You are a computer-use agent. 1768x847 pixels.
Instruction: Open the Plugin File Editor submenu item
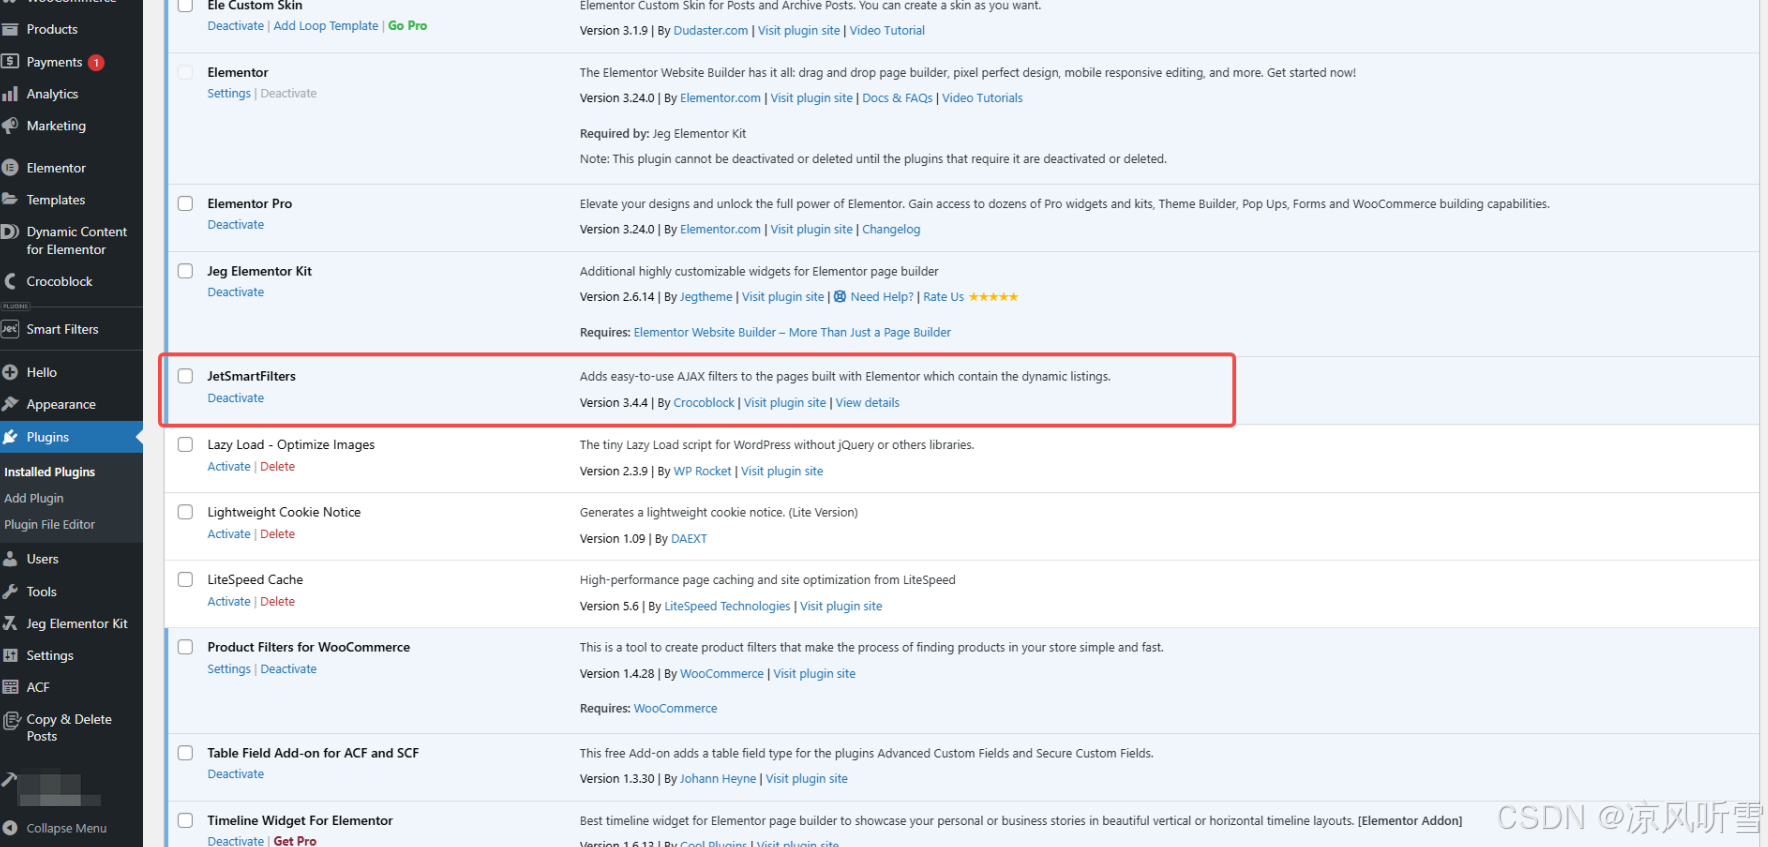click(50, 524)
